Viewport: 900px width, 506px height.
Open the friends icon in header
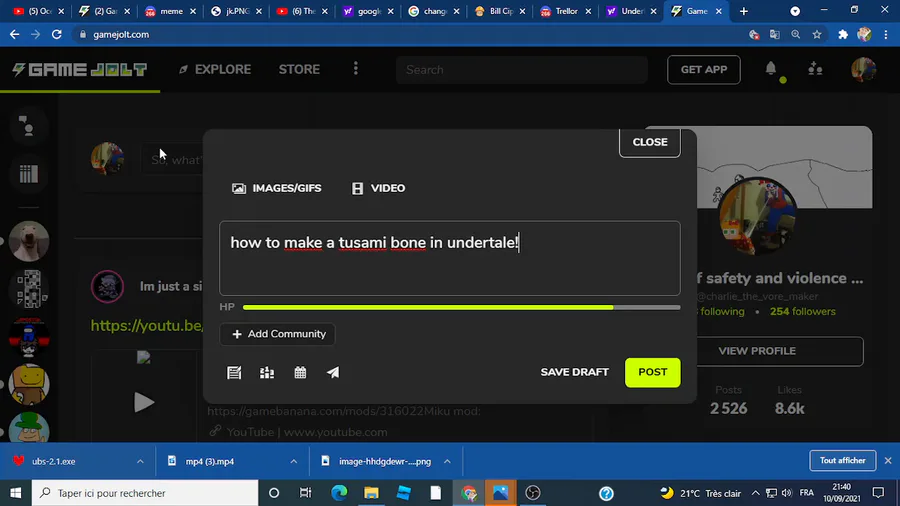tap(815, 69)
